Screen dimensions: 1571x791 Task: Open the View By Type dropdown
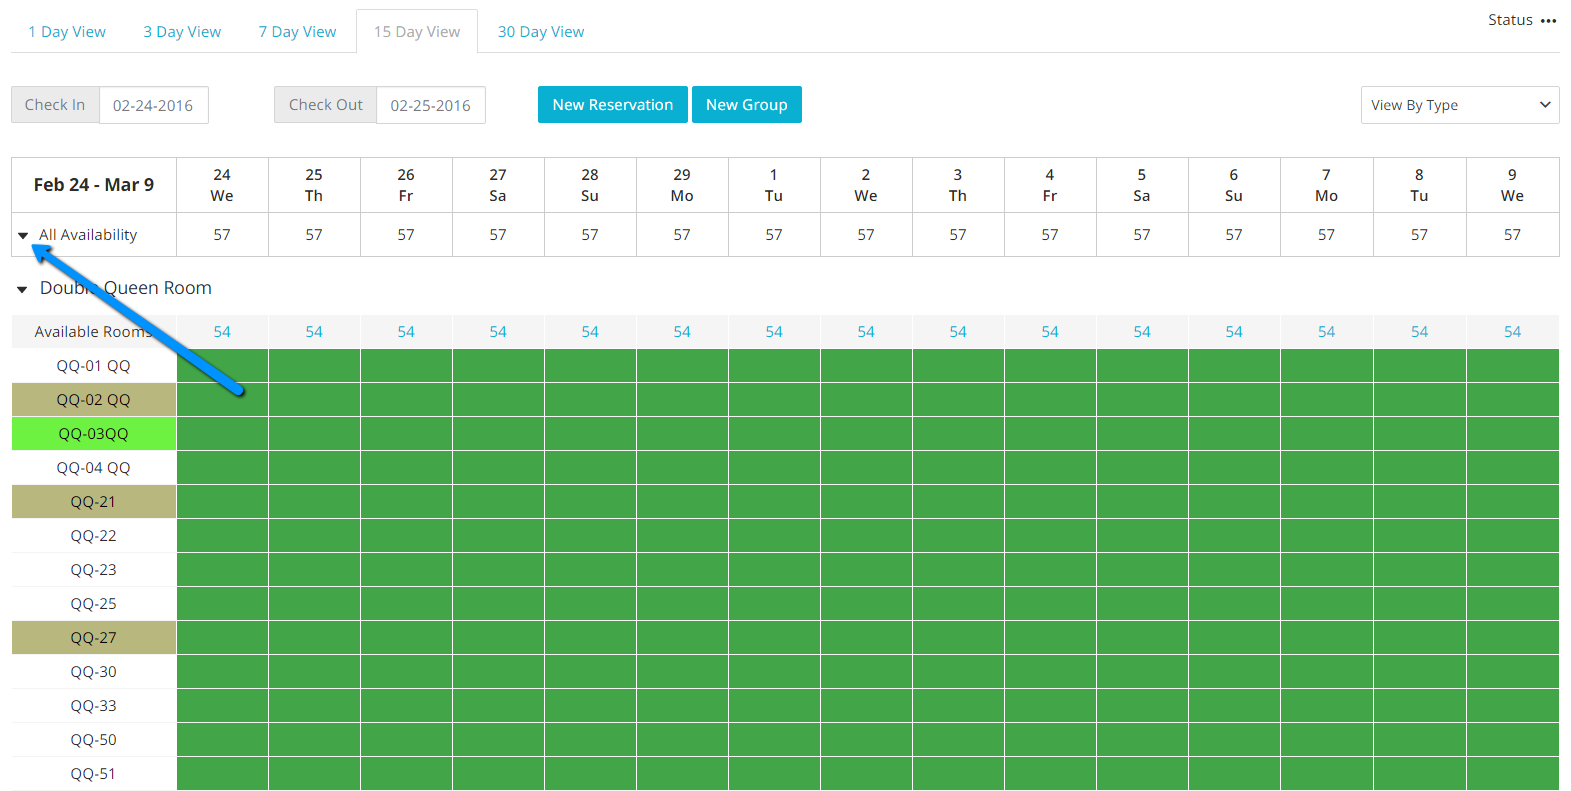tap(1460, 105)
